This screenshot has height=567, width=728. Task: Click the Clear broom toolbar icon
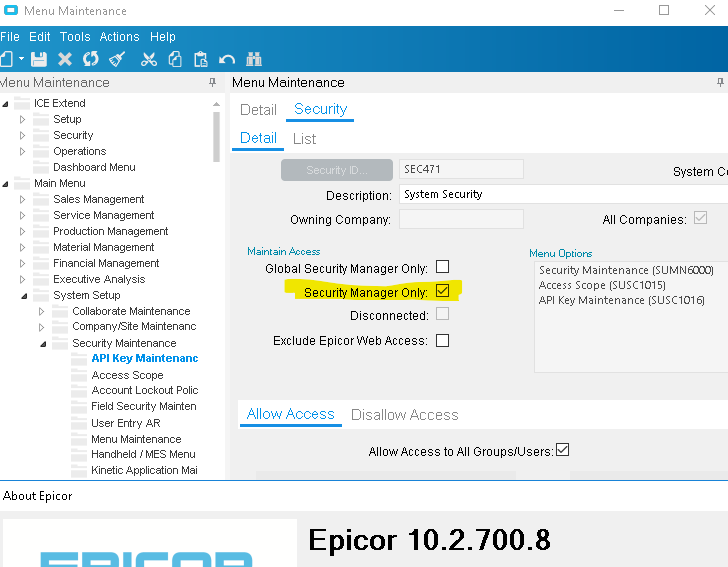click(117, 59)
